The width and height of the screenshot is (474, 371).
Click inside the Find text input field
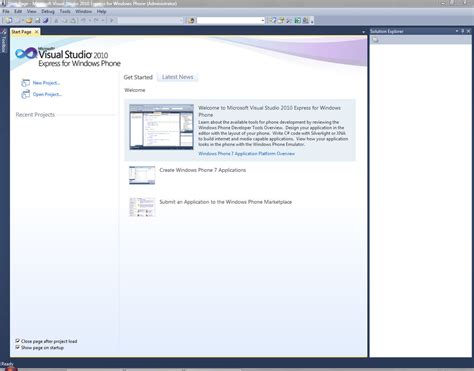229,21
